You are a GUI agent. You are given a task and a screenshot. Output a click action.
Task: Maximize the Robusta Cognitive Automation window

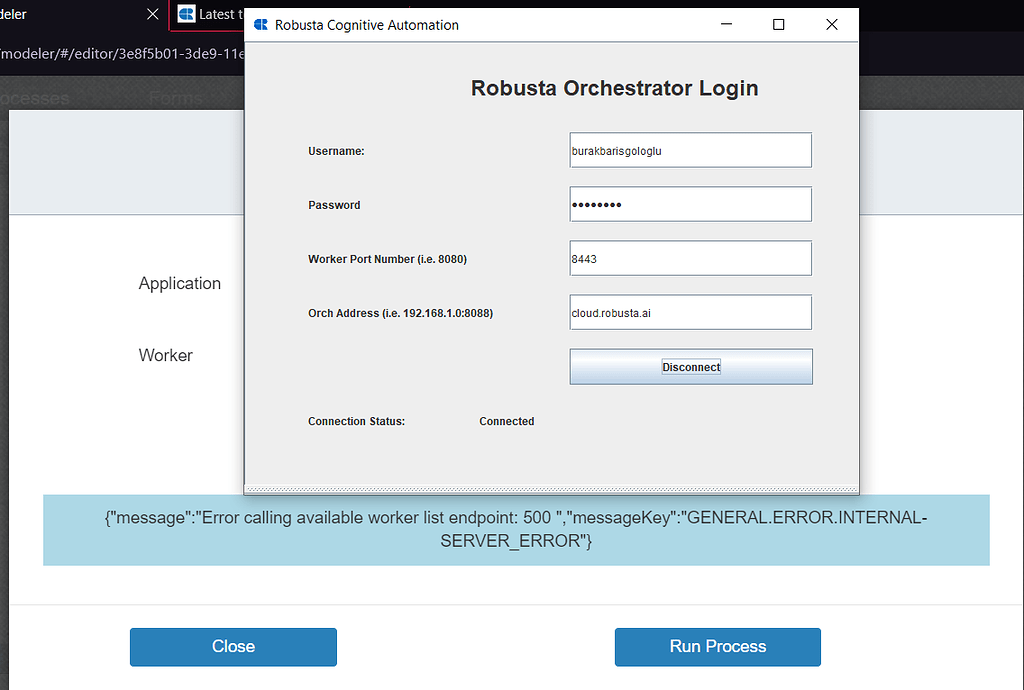coord(778,24)
